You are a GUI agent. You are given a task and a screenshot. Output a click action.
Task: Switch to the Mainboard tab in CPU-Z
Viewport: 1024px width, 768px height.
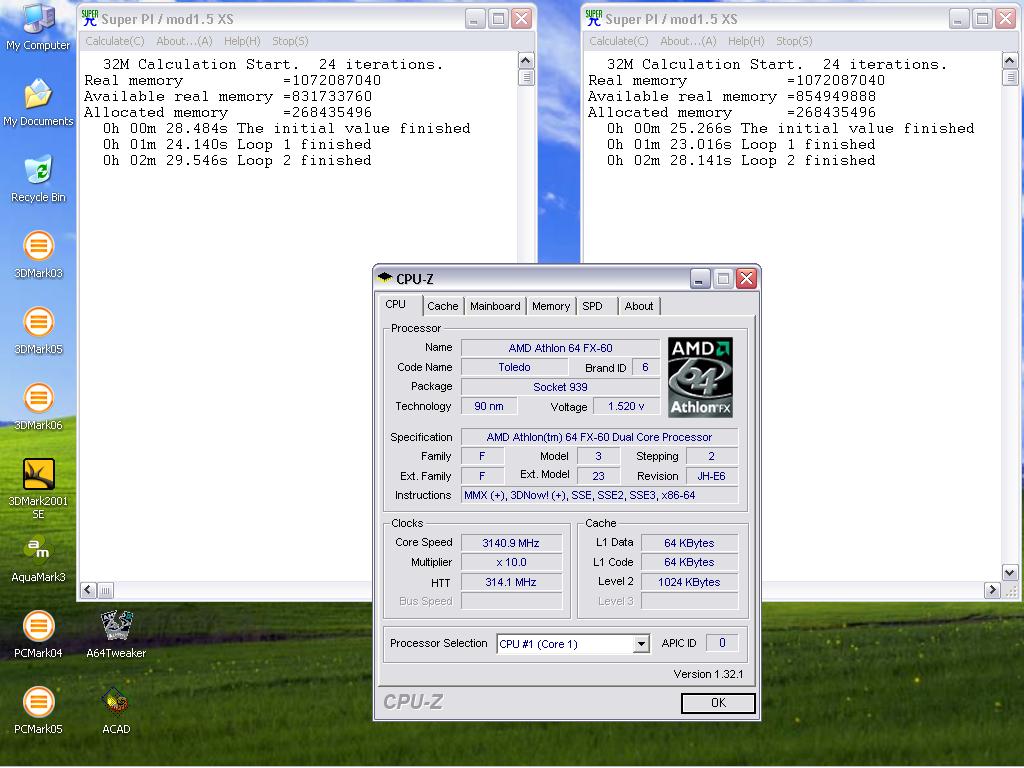click(x=495, y=306)
